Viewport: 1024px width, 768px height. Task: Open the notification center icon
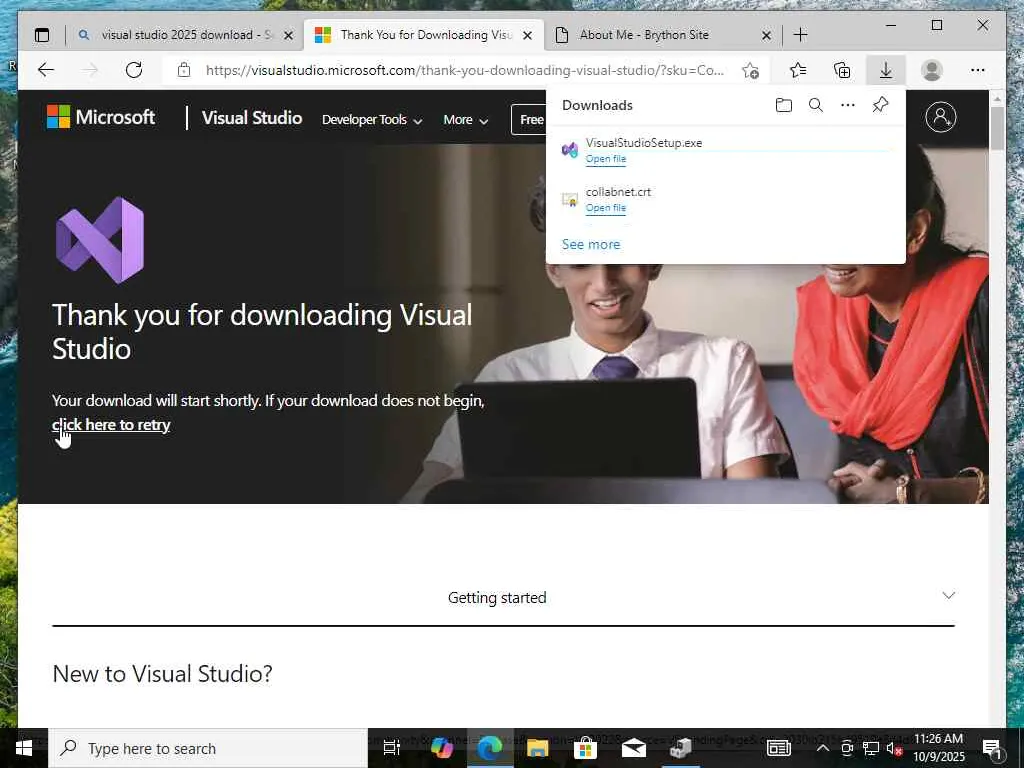coord(993,748)
